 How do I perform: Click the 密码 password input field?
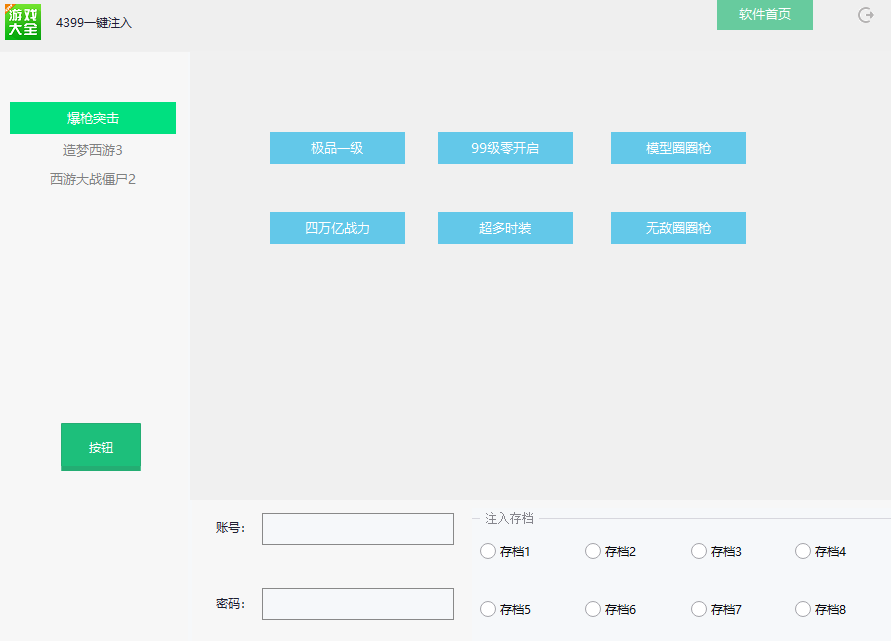pyautogui.click(x=357, y=603)
